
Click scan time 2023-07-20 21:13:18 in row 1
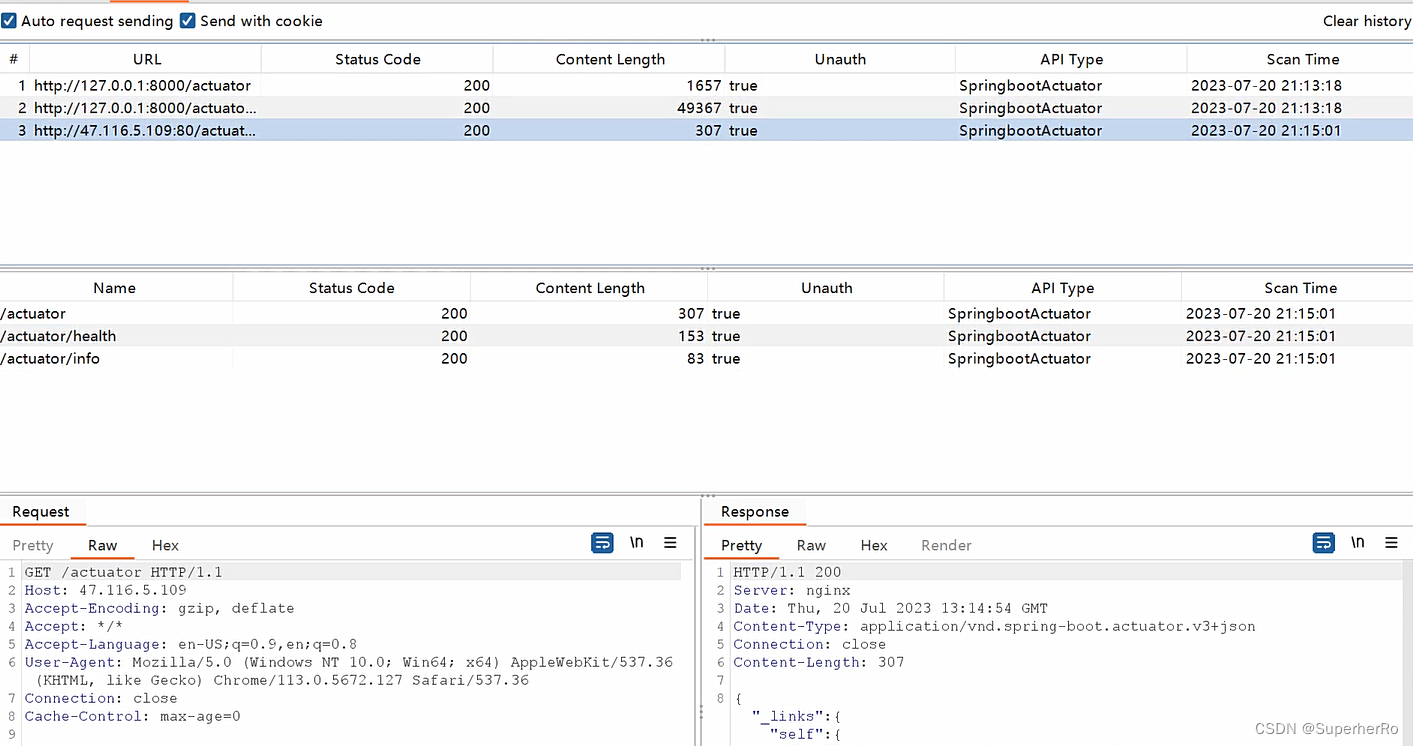[x=1266, y=86]
